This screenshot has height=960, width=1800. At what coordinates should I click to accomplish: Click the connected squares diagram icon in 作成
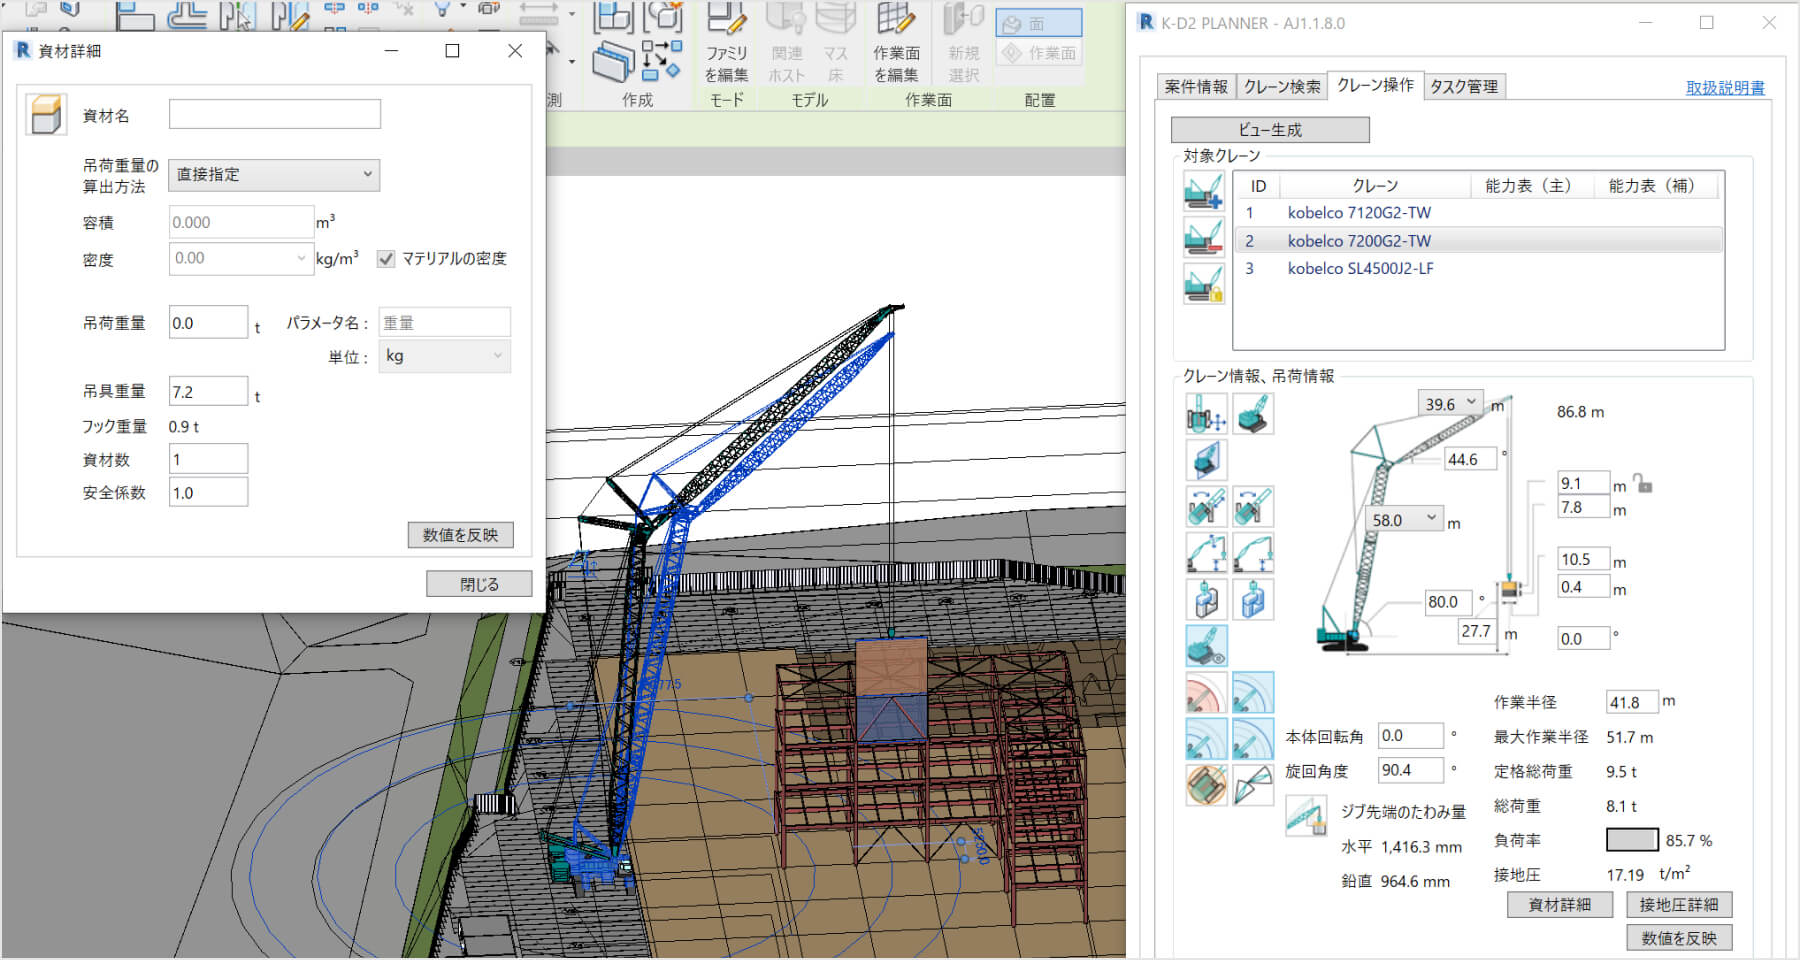pos(662,60)
